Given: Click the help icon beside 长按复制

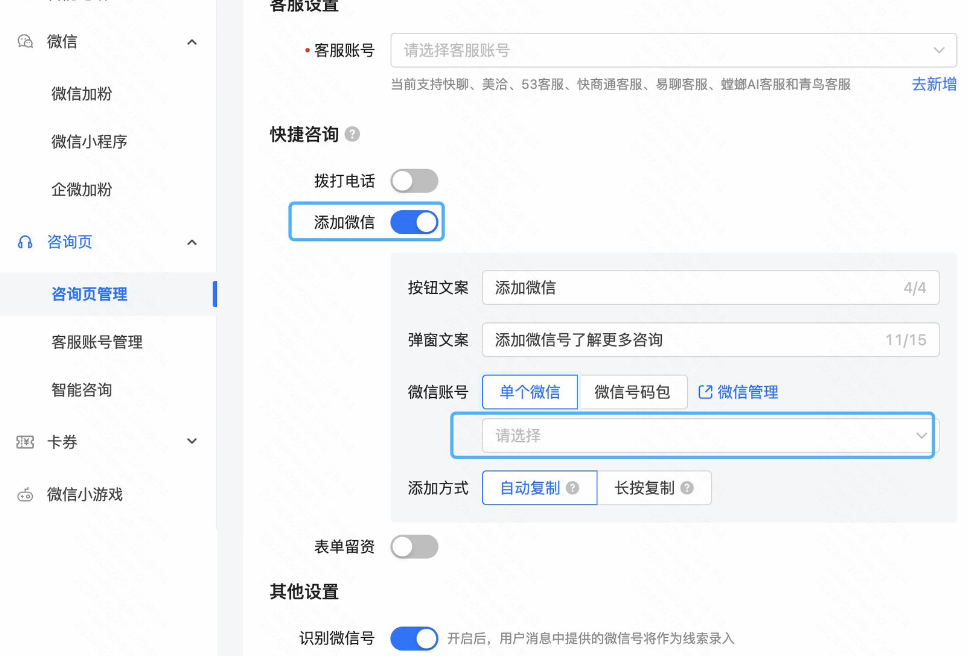Looking at the screenshot, I should tap(685, 487).
